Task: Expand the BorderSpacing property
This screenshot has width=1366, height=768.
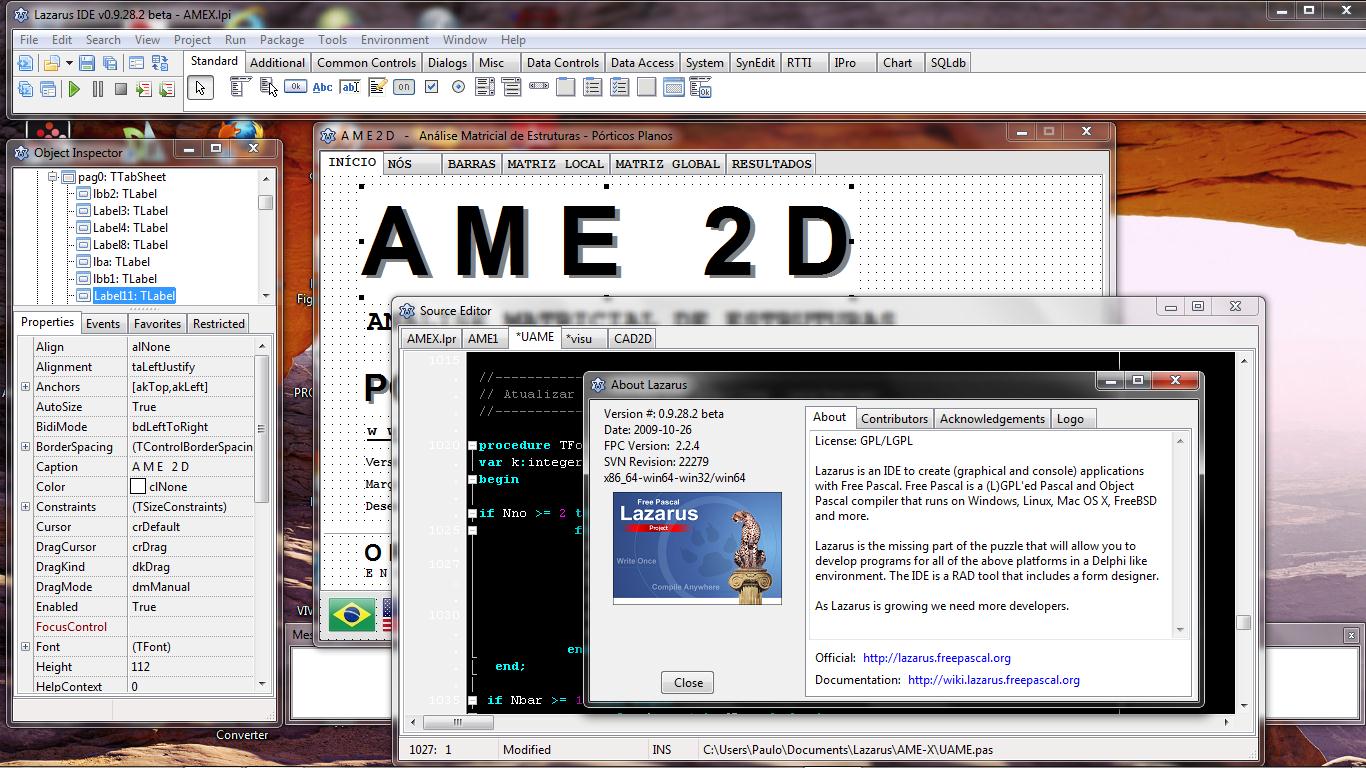Action: [x=25, y=447]
